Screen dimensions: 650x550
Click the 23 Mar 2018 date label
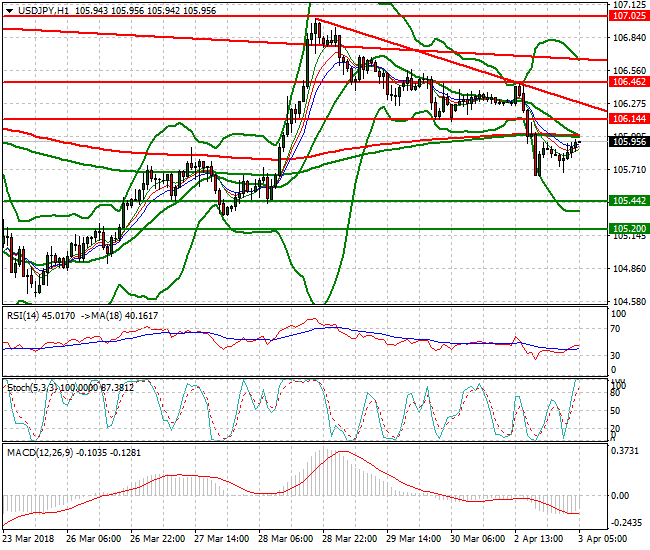point(28,539)
